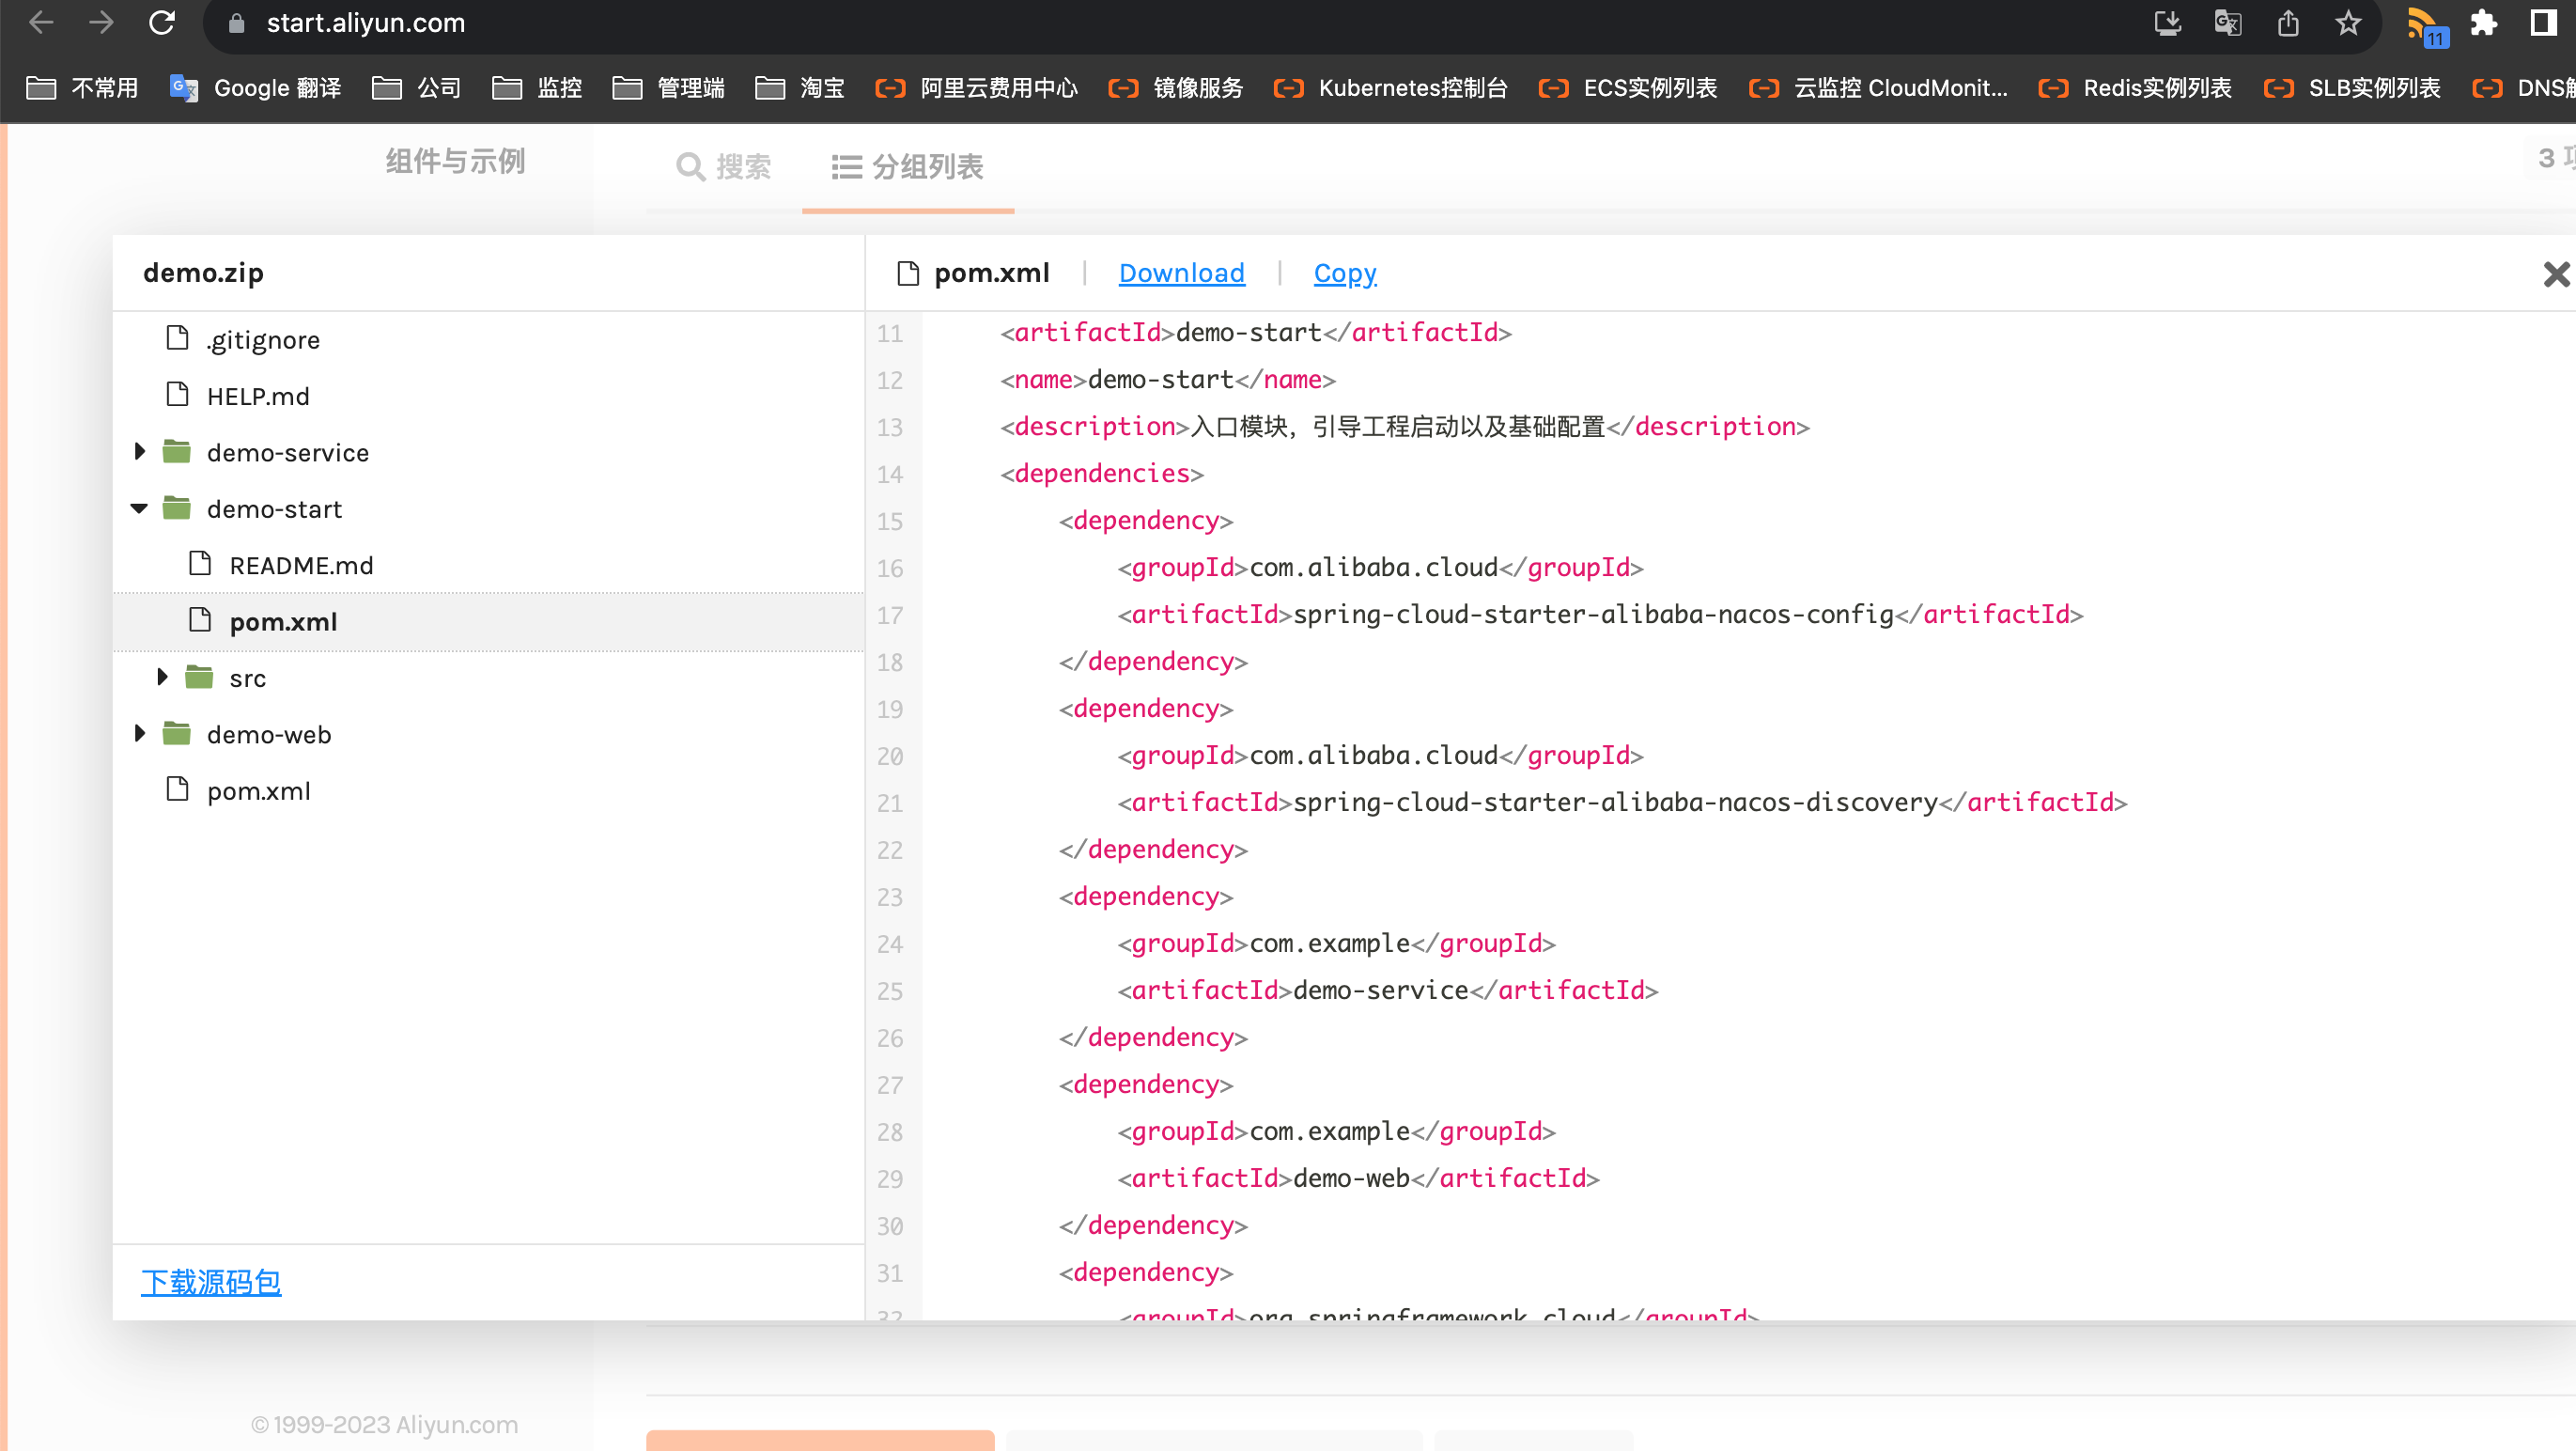Open the 不常用 bookmark folder
This screenshot has width=2576, height=1451.
click(x=82, y=88)
